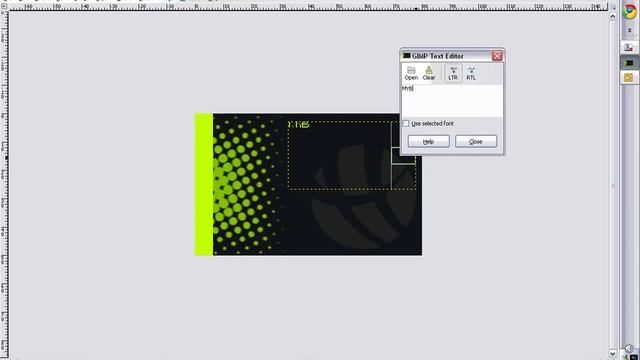Image resolution: width=640 pixels, height=360 pixels.
Task: Click the Help button
Action: (429, 141)
